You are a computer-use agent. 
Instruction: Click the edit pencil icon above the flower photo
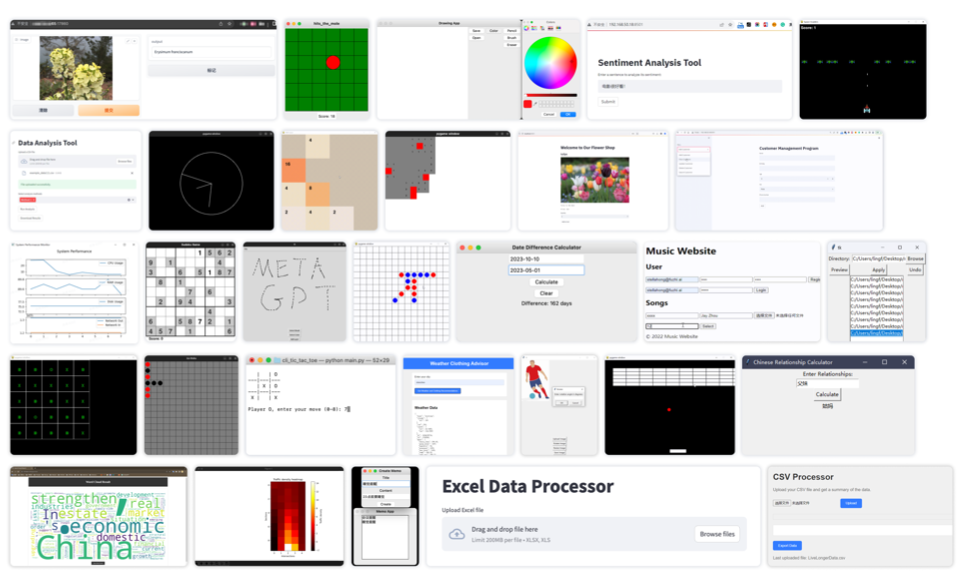click(x=129, y=41)
